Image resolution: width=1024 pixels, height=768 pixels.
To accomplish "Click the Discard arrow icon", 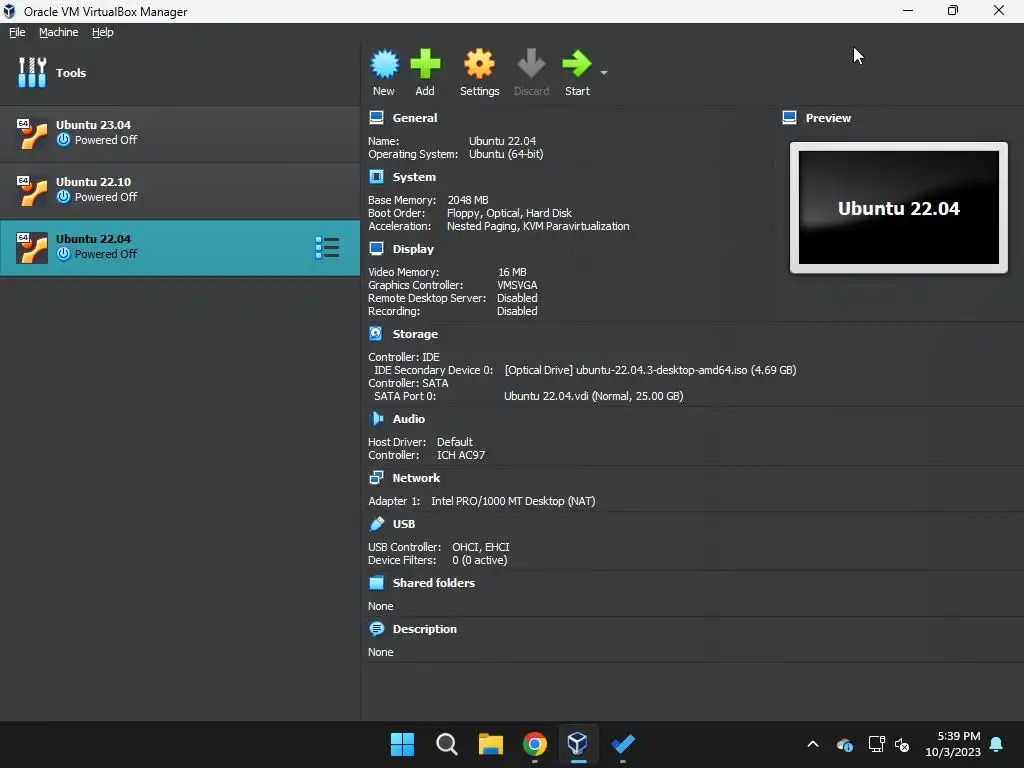I will [531, 64].
